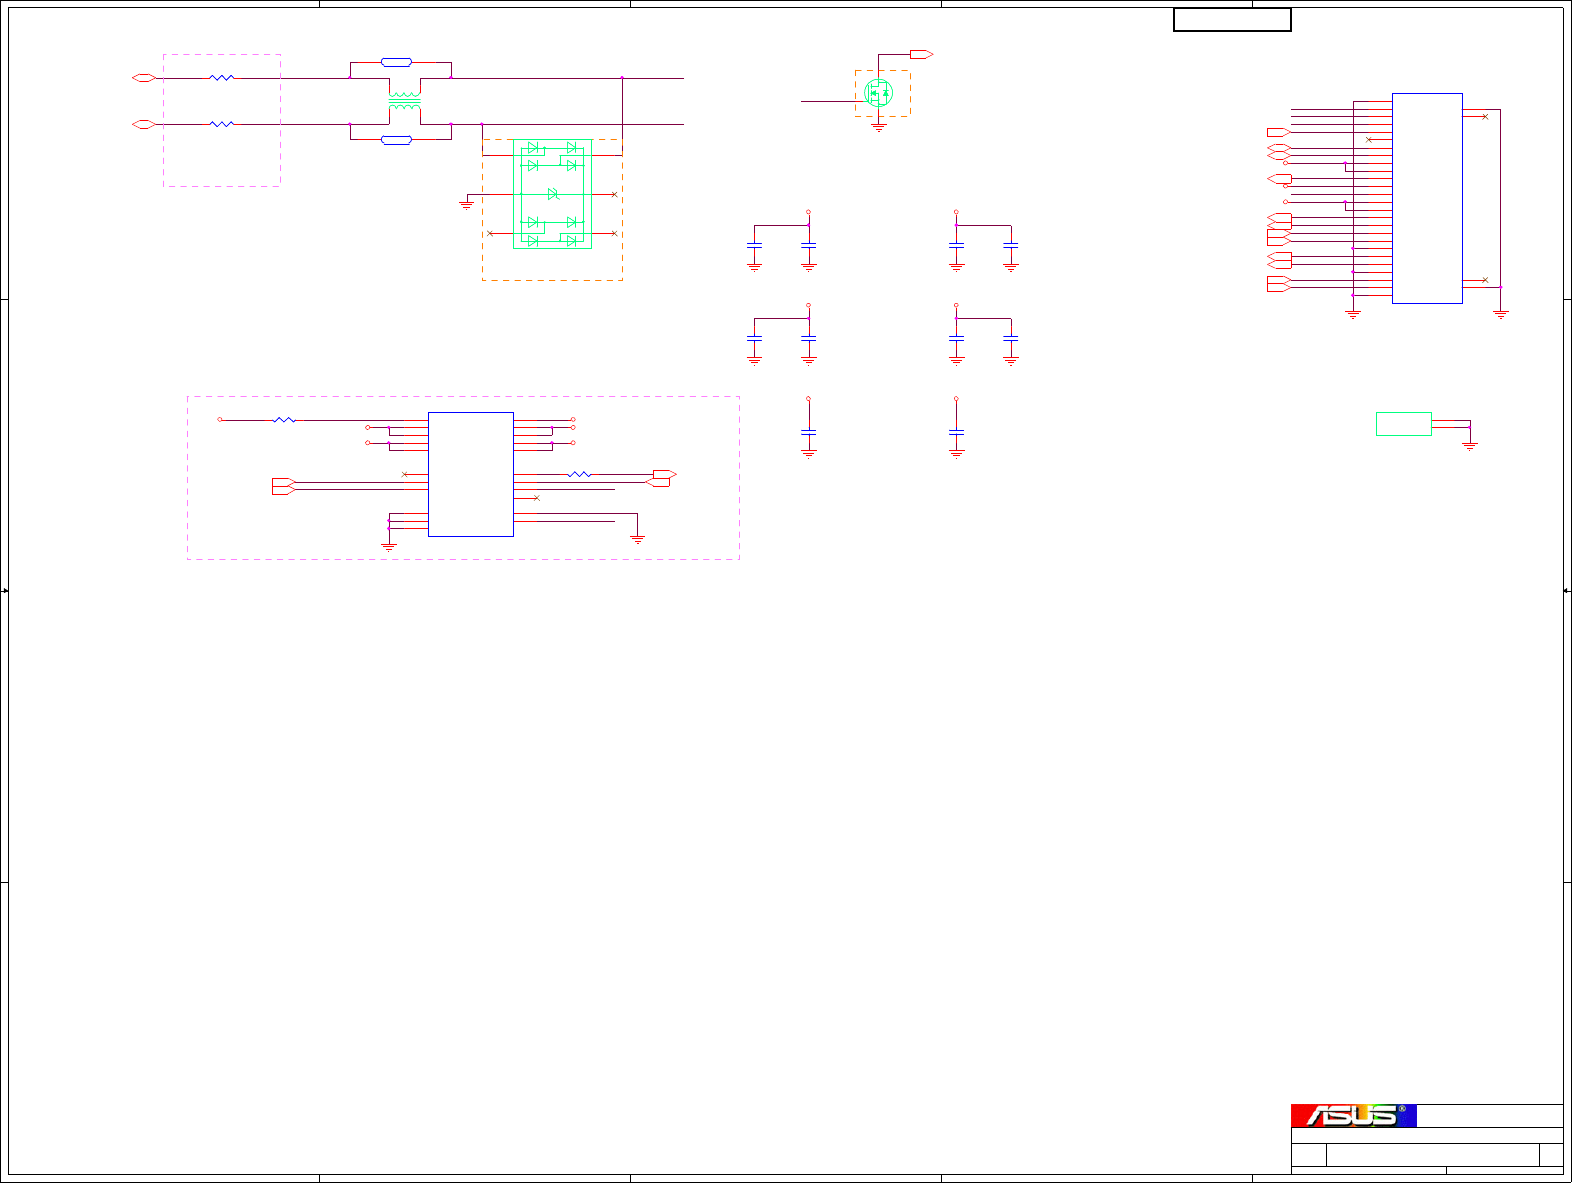Click the no-connect mark on the connector's top-right pin
The image size is (1572, 1183).
(x=1485, y=117)
